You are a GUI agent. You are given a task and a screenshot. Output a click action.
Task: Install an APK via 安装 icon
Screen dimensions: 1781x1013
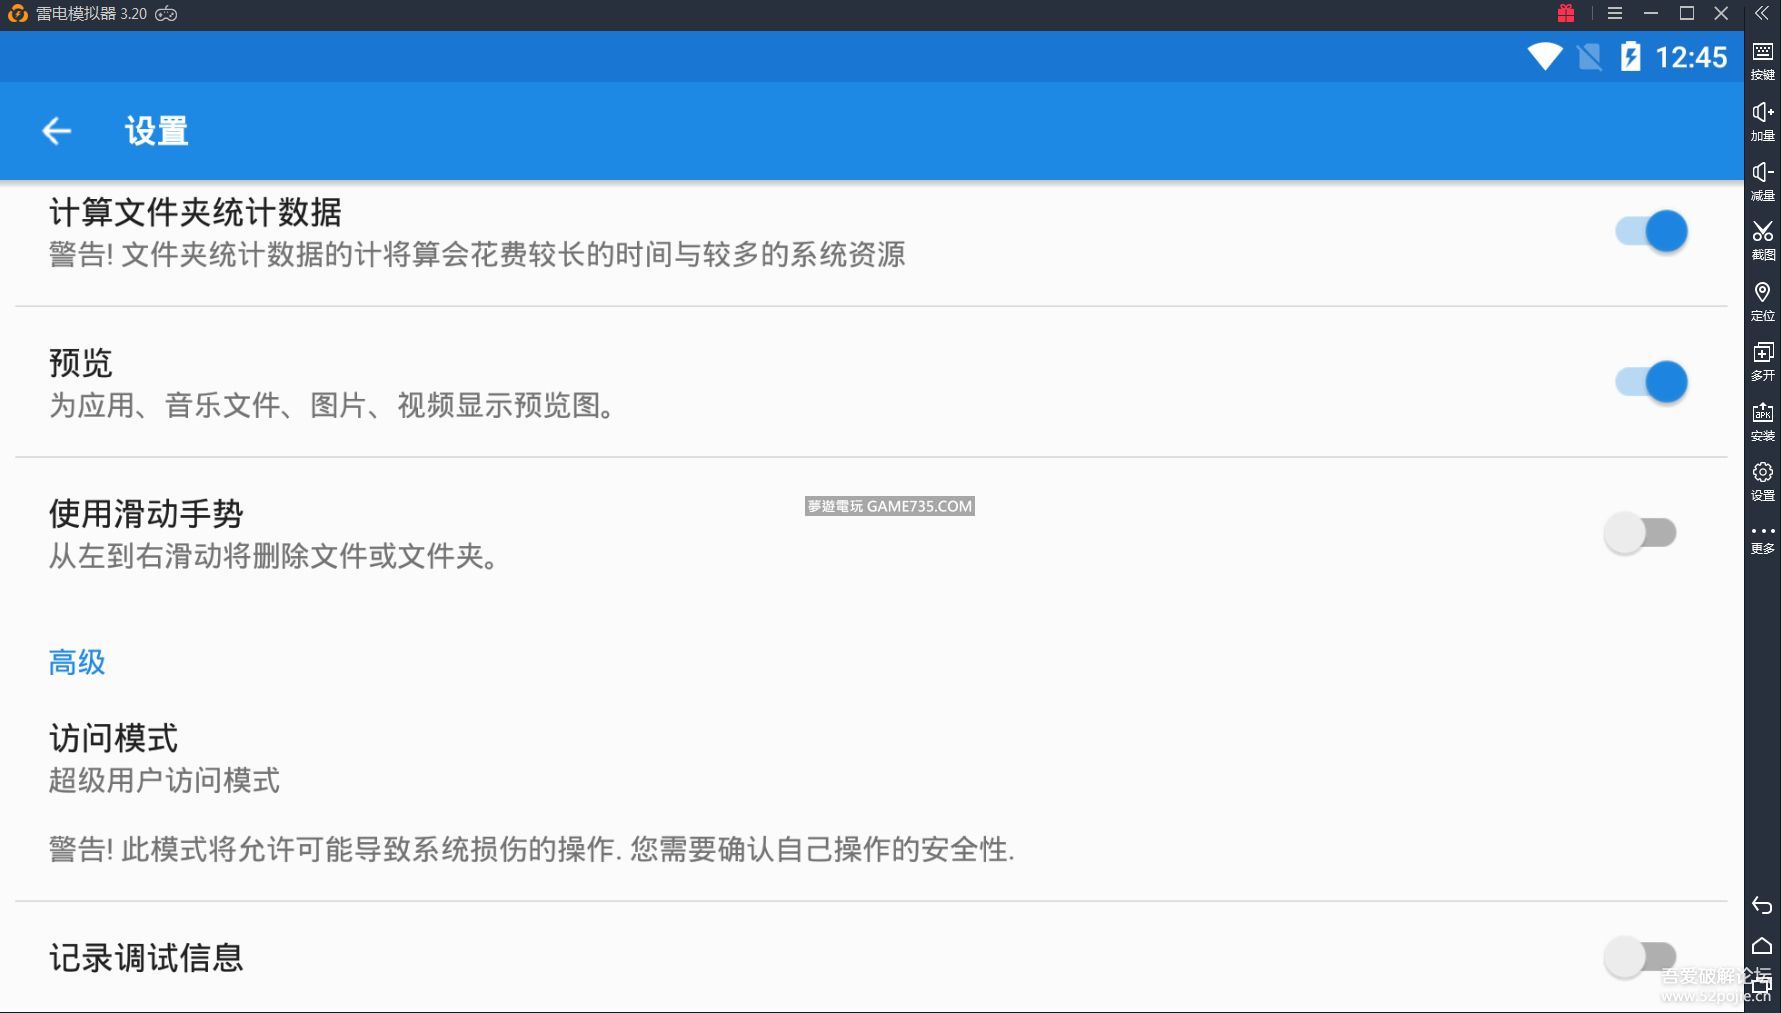pos(1762,421)
